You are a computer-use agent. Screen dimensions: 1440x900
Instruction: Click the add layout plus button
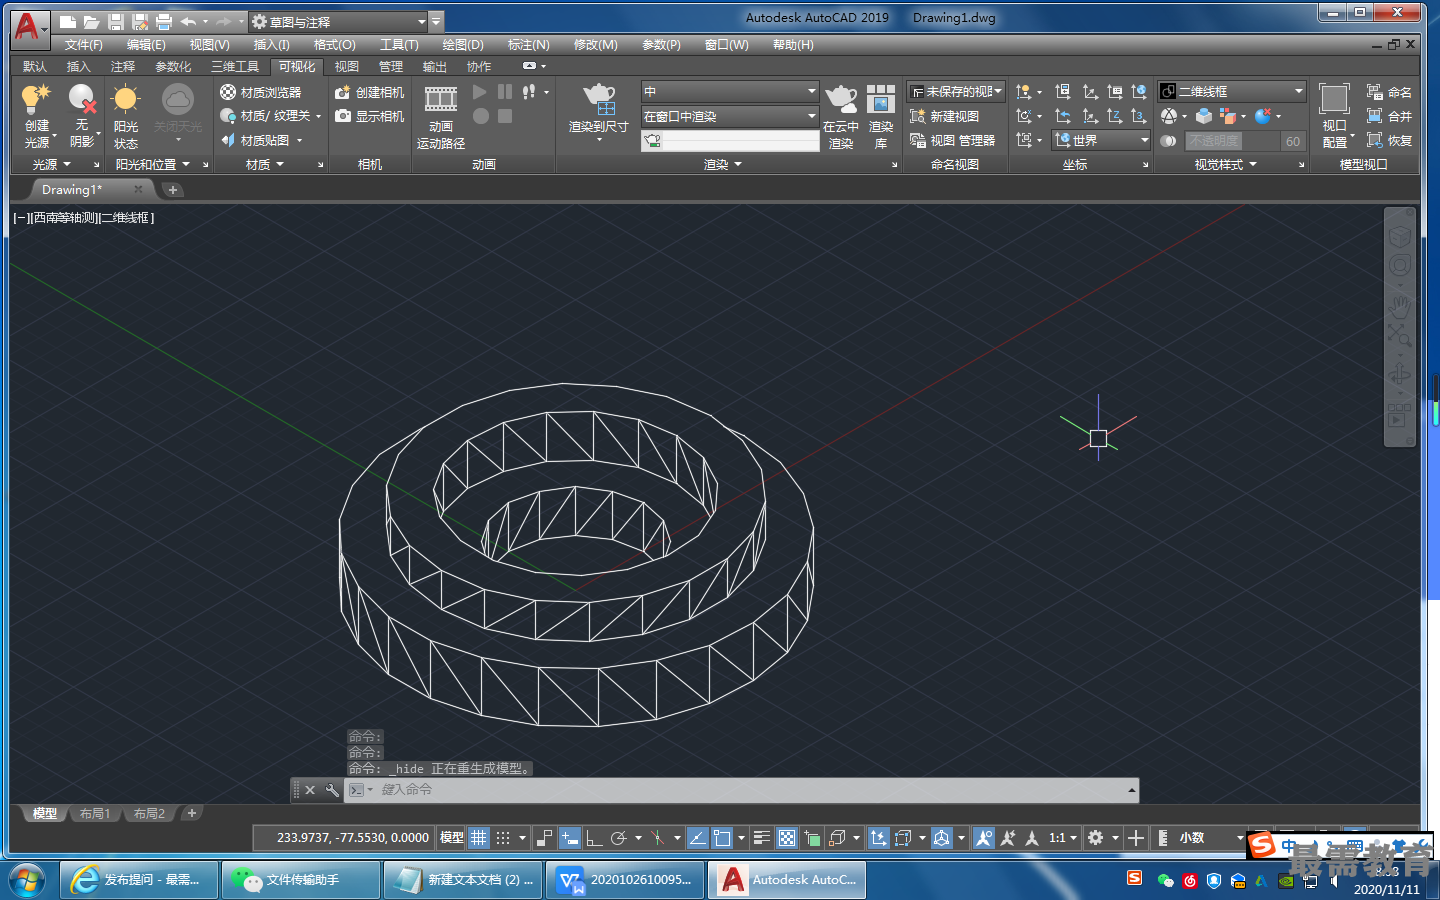pyautogui.click(x=192, y=814)
